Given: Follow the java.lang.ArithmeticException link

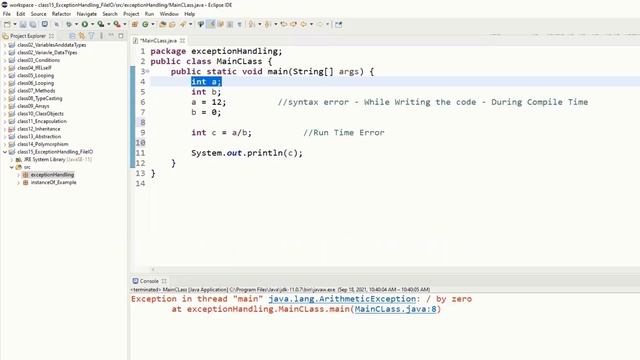Looking at the screenshot, I should point(342,299).
